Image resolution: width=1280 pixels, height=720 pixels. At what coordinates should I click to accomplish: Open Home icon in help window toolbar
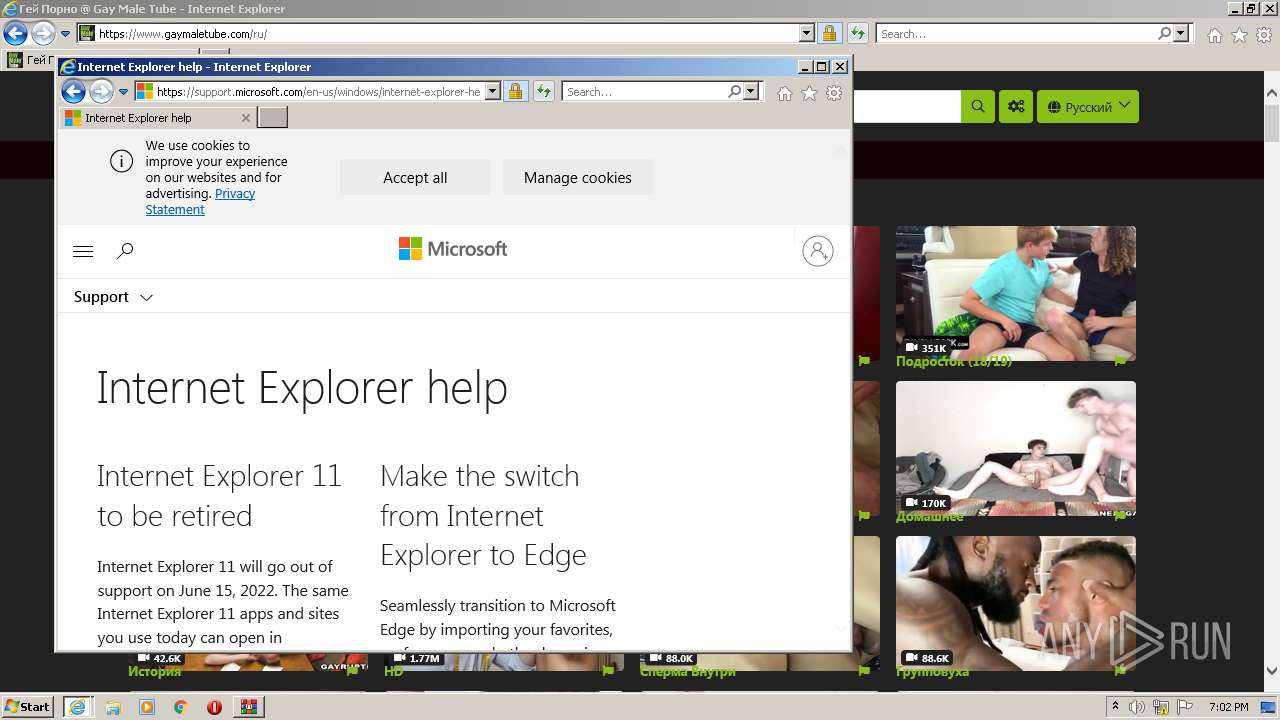pyautogui.click(x=785, y=93)
